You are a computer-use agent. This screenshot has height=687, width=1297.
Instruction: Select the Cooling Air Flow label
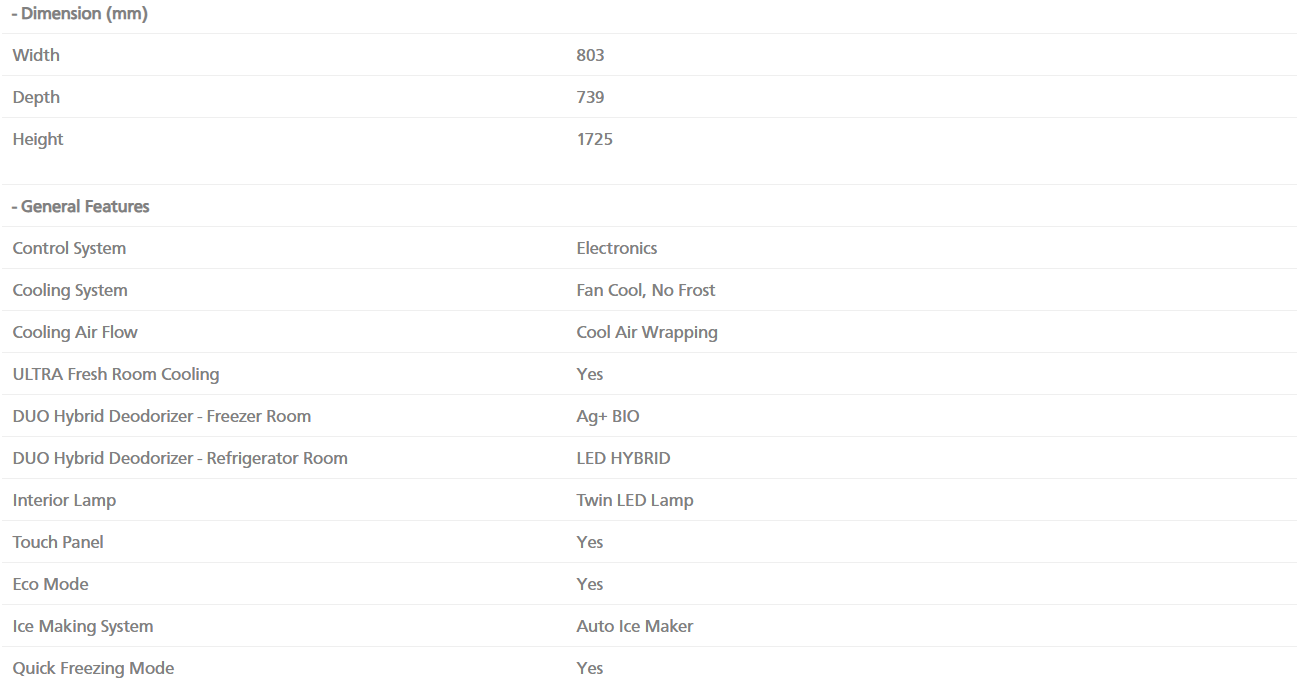75,332
